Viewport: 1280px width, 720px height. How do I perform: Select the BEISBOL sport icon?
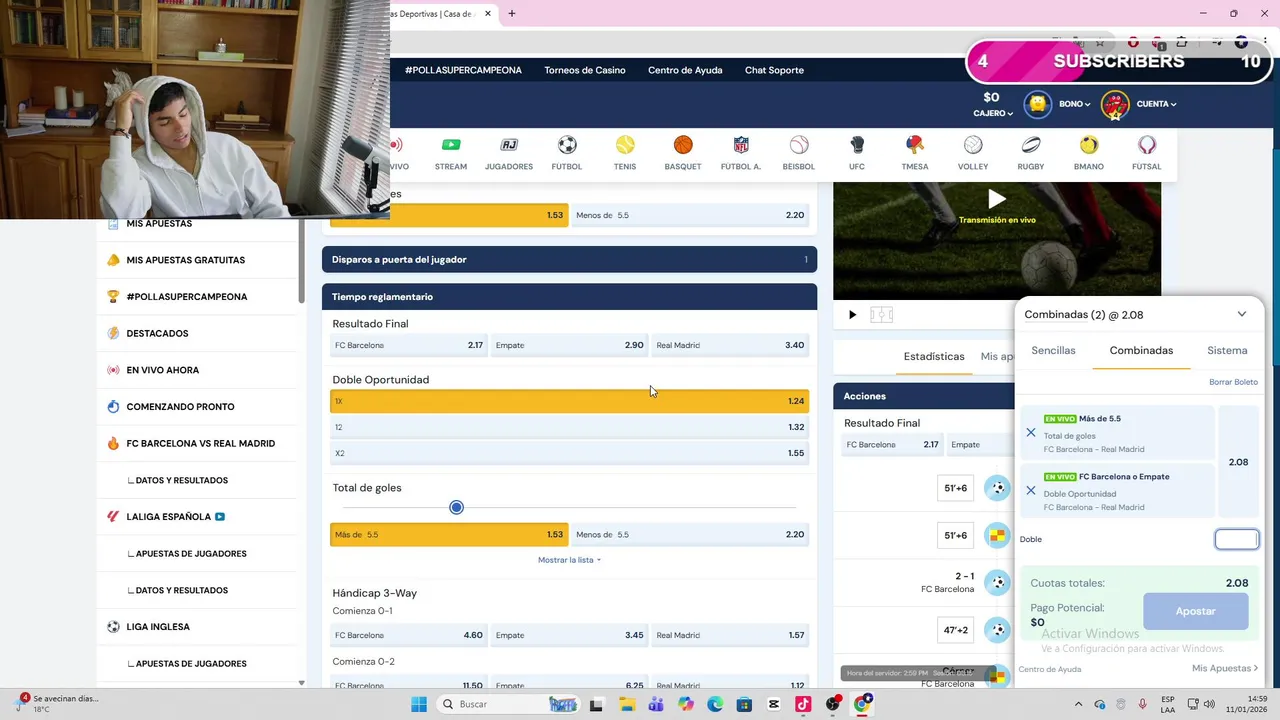point(799,153)
